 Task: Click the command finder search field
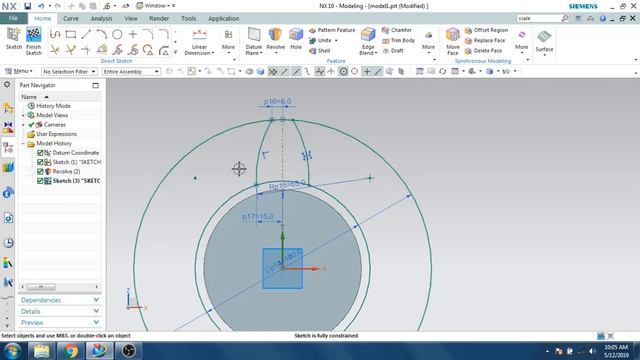pyautogui.click(x=539, y=18)
